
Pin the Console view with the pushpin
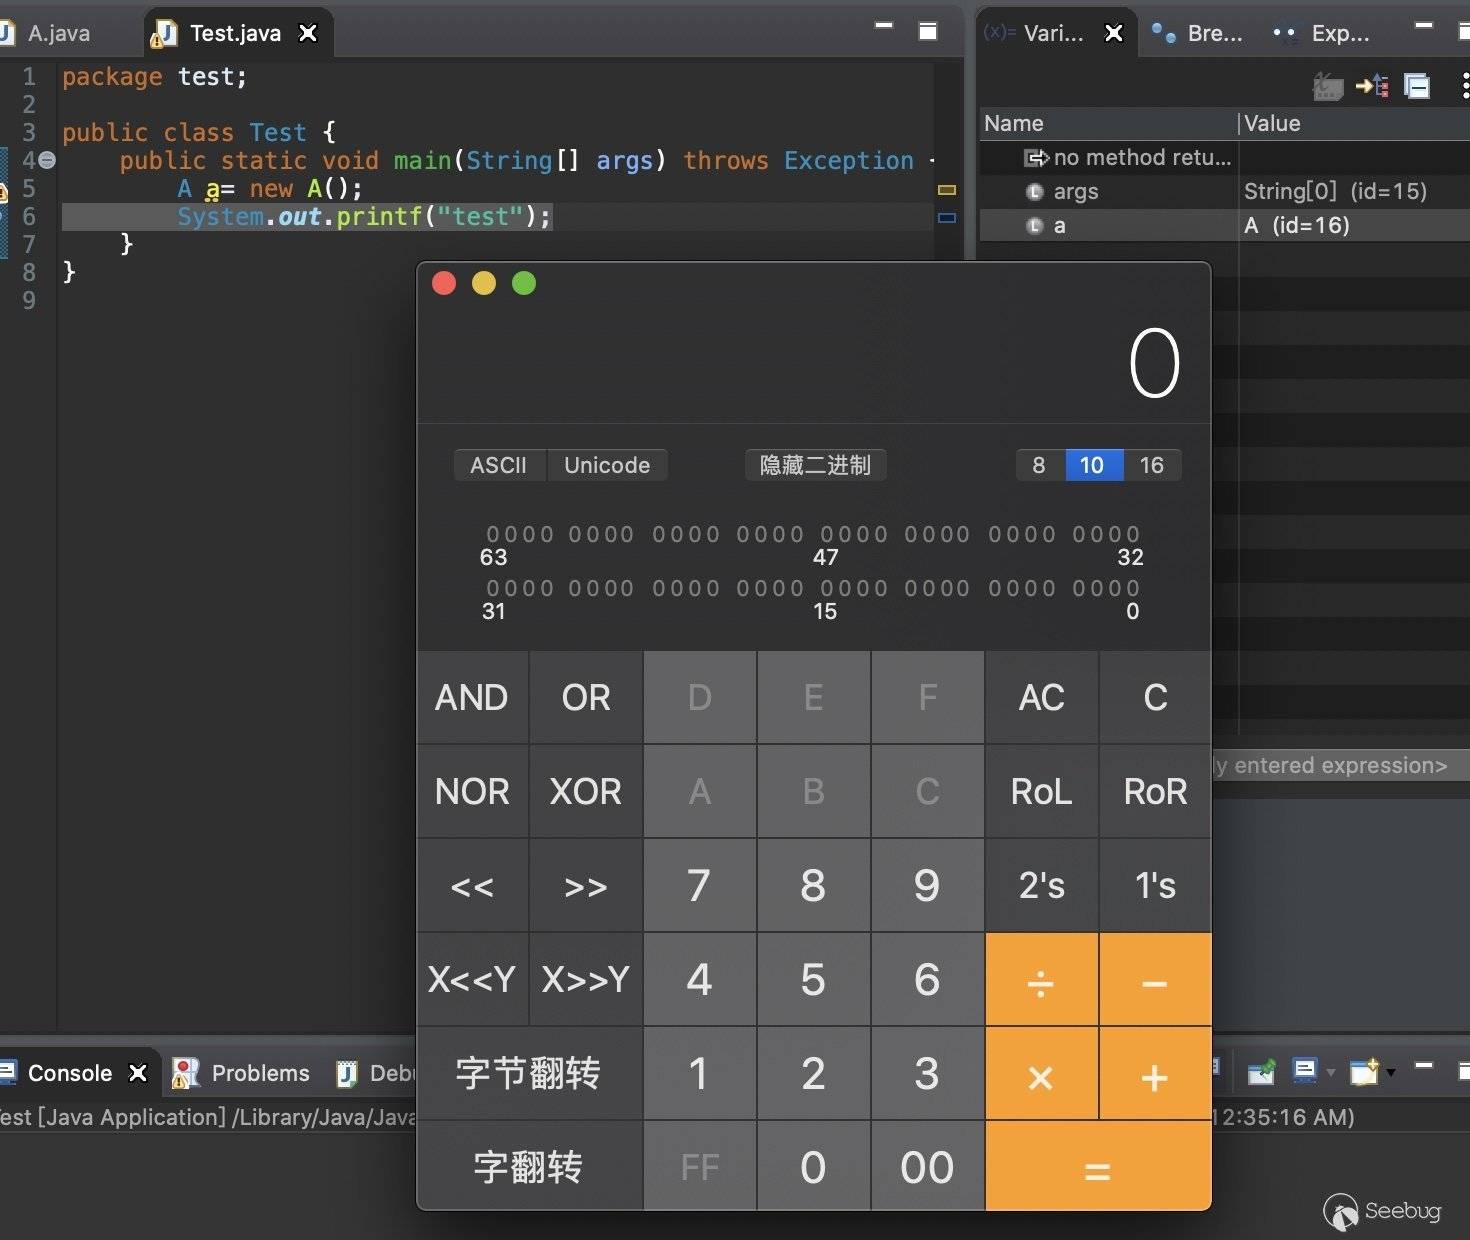pos(1261,1073)
